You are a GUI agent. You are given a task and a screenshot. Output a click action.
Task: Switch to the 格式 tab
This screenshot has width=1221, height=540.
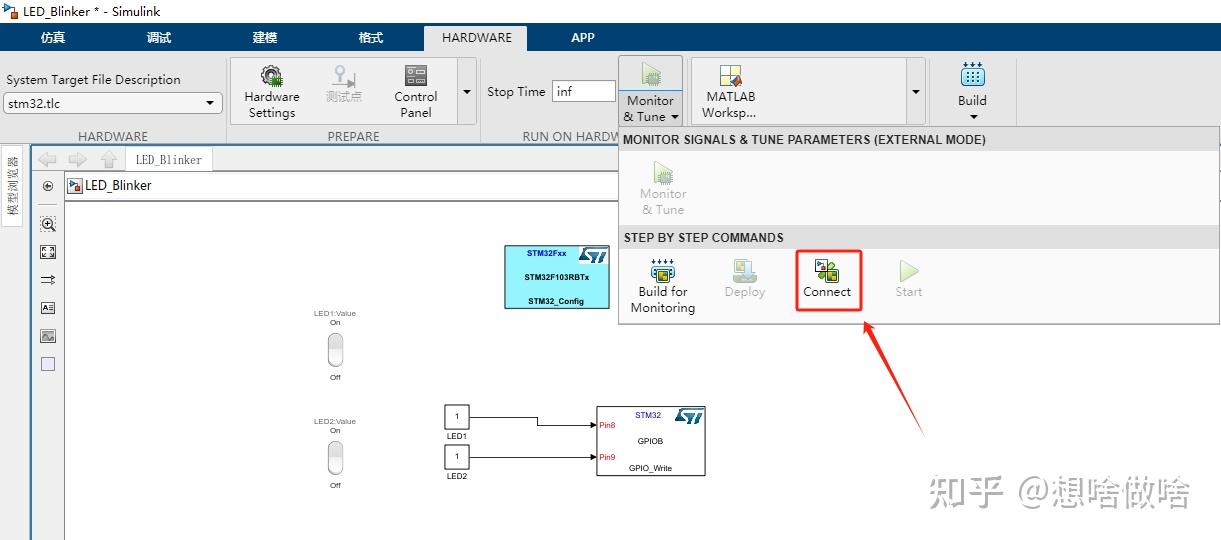point(371,38)
